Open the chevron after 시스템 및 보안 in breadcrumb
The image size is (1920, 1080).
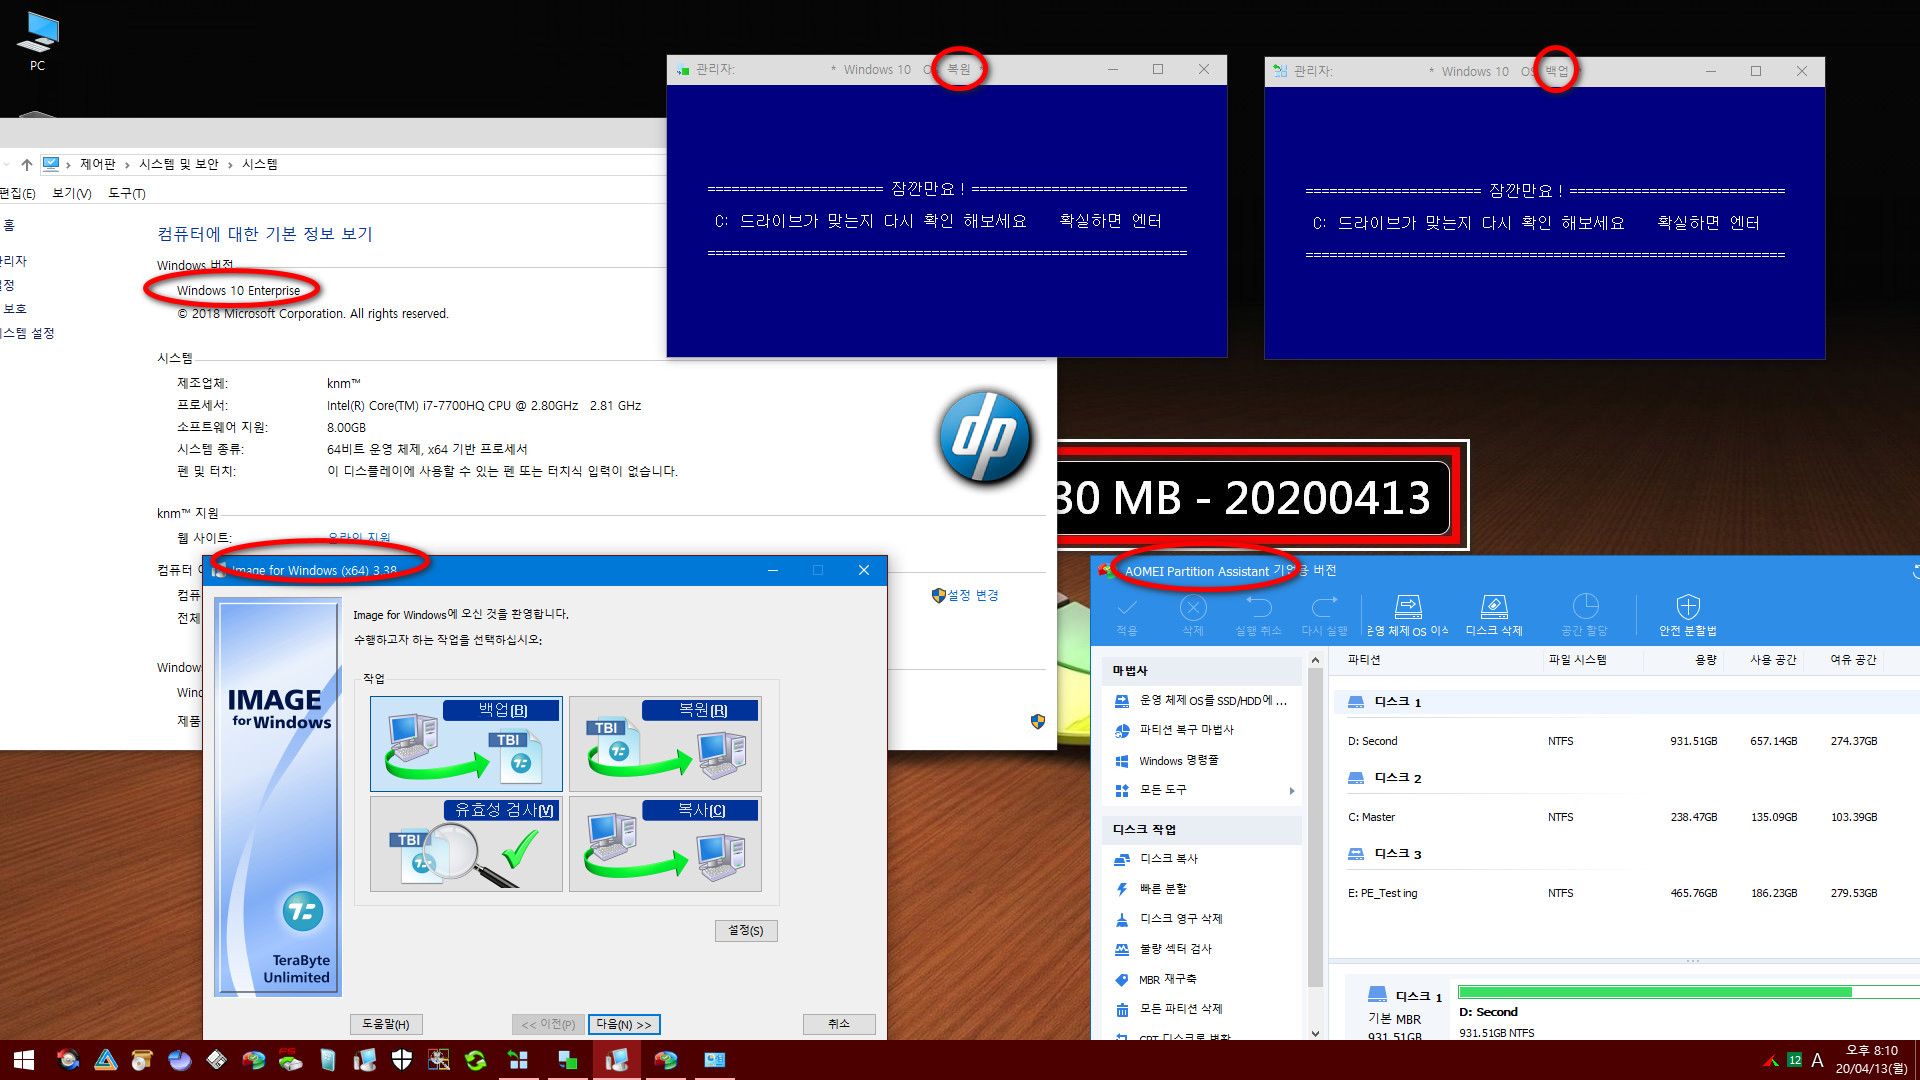230,165
